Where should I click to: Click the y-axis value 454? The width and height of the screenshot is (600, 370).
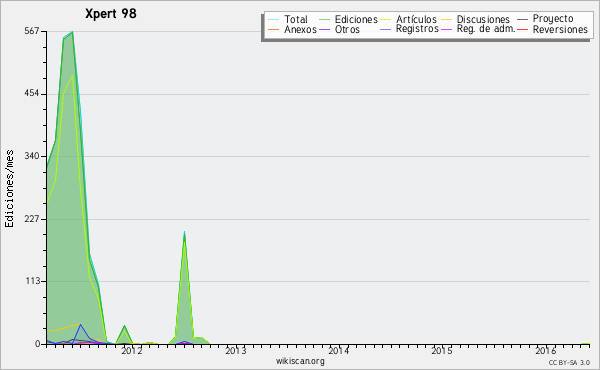pos(32,93)
